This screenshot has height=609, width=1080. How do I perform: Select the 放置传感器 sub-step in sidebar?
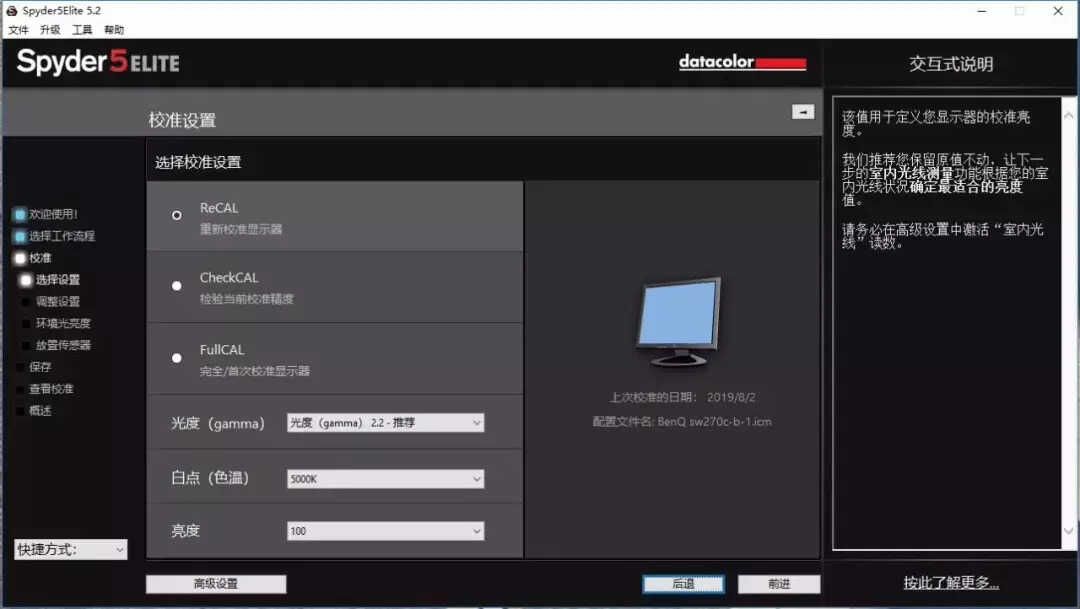(x=56, y=345)
